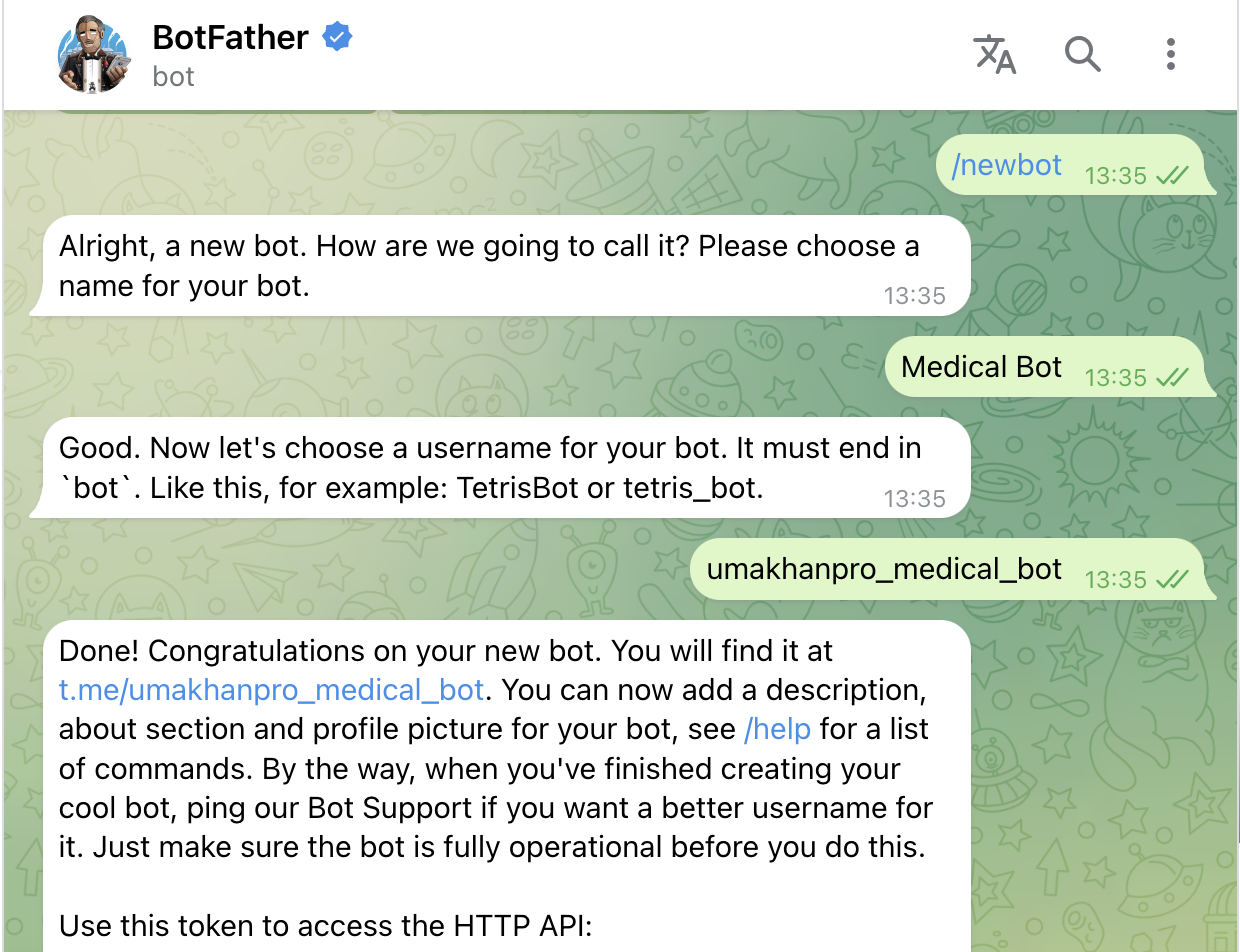Click the 'umakhanpro_medical_bot' sent message bubble

(884, 569)
